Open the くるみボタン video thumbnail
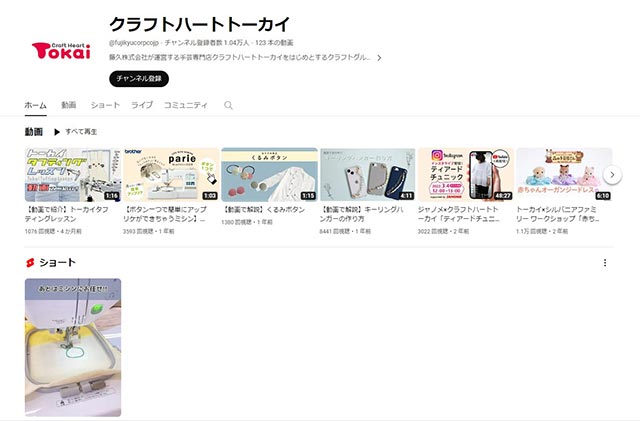This screenshot has width=640, height=421. (x=269, y=175)
